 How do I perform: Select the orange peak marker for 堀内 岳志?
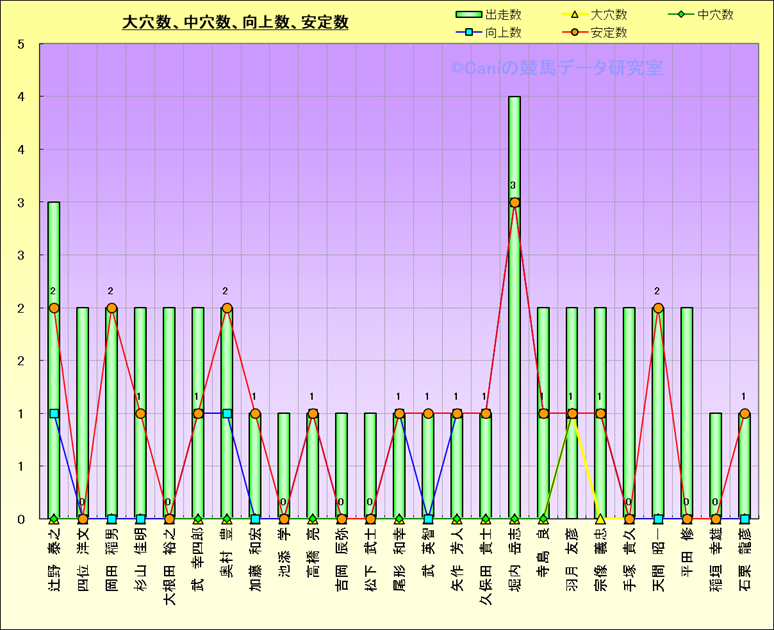pyautogui.click(x=514, y=203)
